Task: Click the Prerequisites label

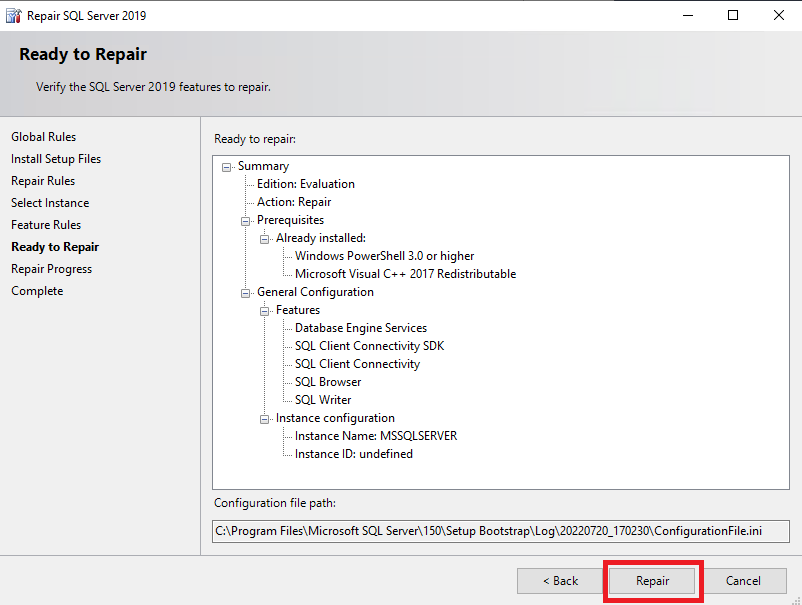Action: pyautogui.click(x=291, y=220)
